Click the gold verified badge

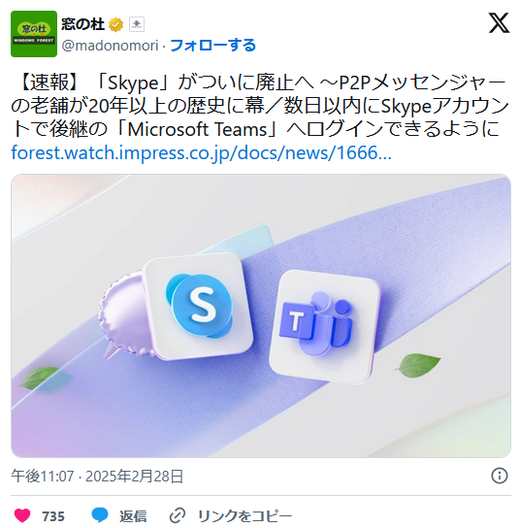pyautogui.click(x=116, y=24)
